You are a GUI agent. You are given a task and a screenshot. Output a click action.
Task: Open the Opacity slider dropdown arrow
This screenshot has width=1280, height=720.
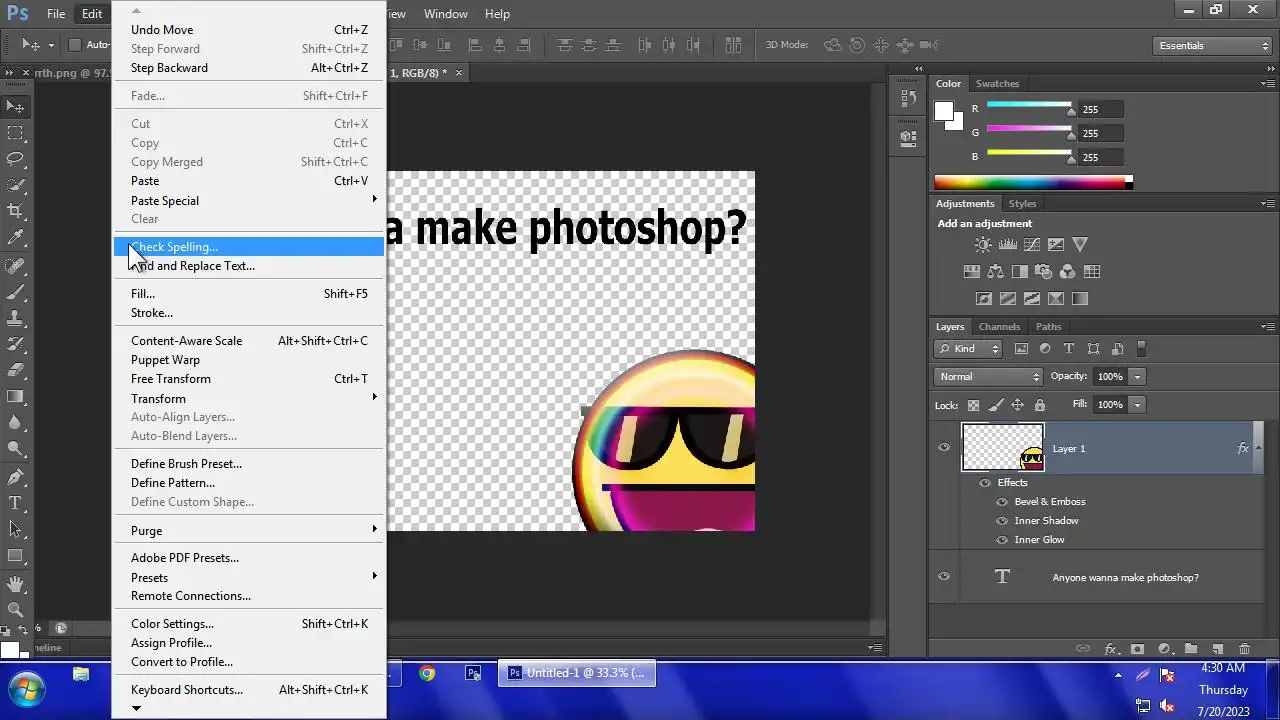1137,377
